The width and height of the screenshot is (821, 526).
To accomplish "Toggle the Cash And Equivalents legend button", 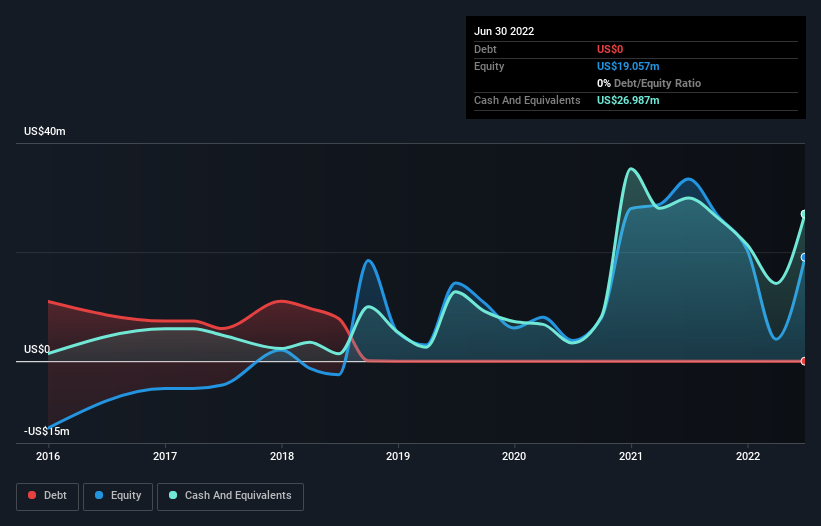I will tap(230, 496).
